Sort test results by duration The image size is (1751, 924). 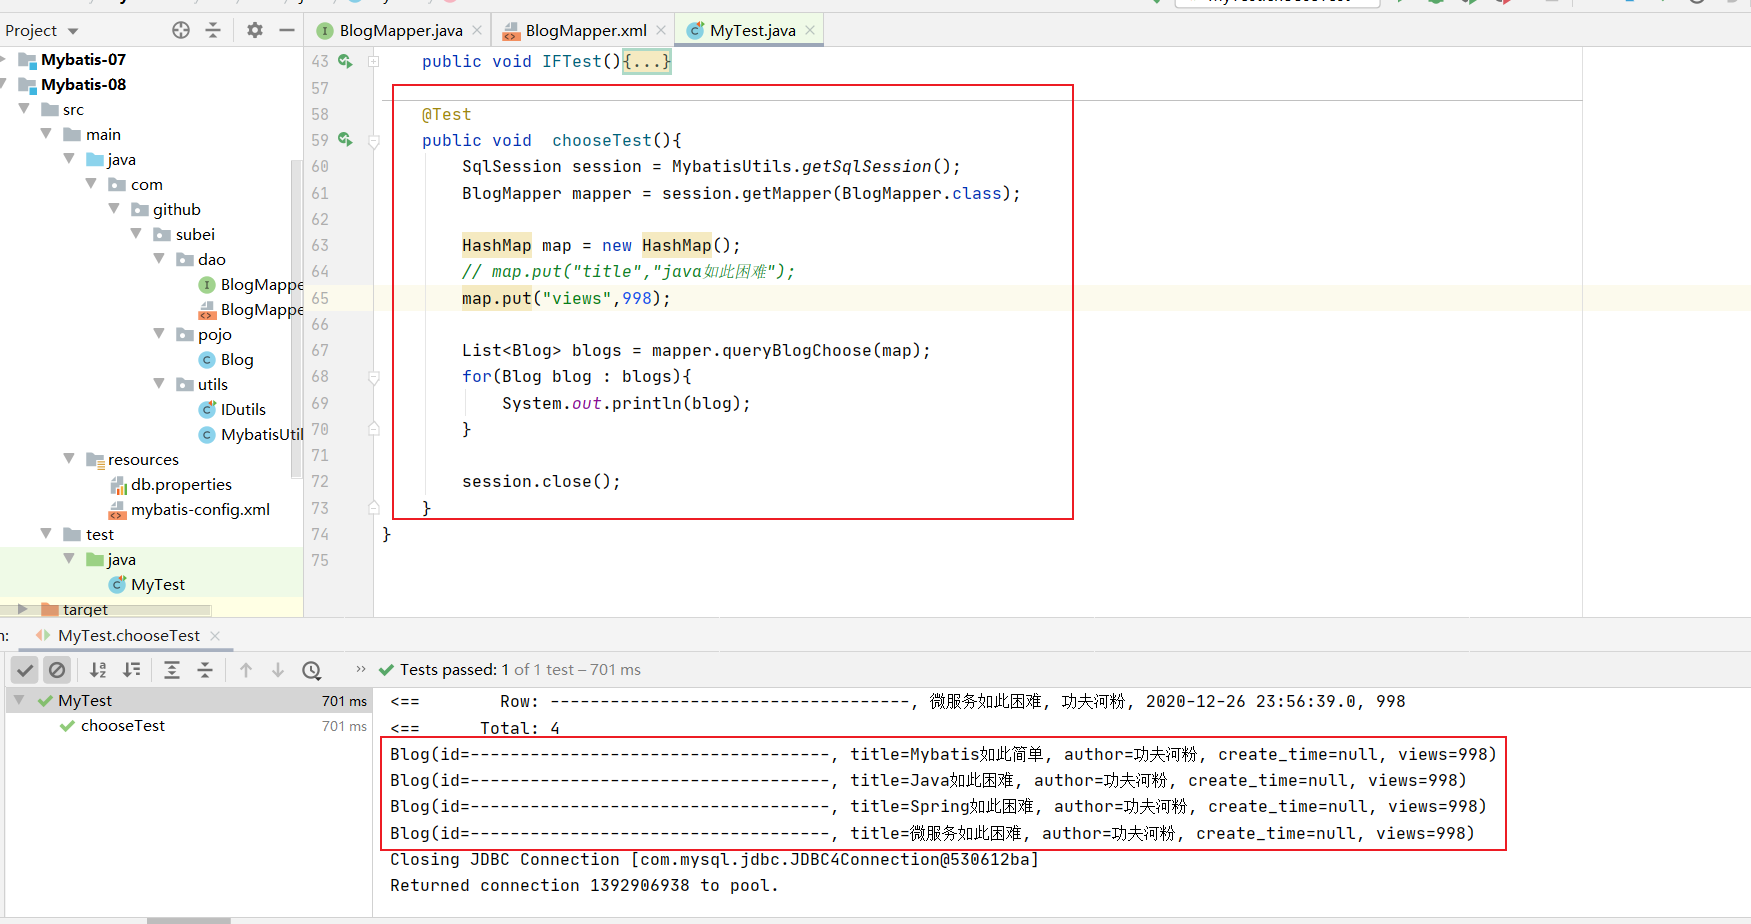pyautogui.click(x=132, y=670)
